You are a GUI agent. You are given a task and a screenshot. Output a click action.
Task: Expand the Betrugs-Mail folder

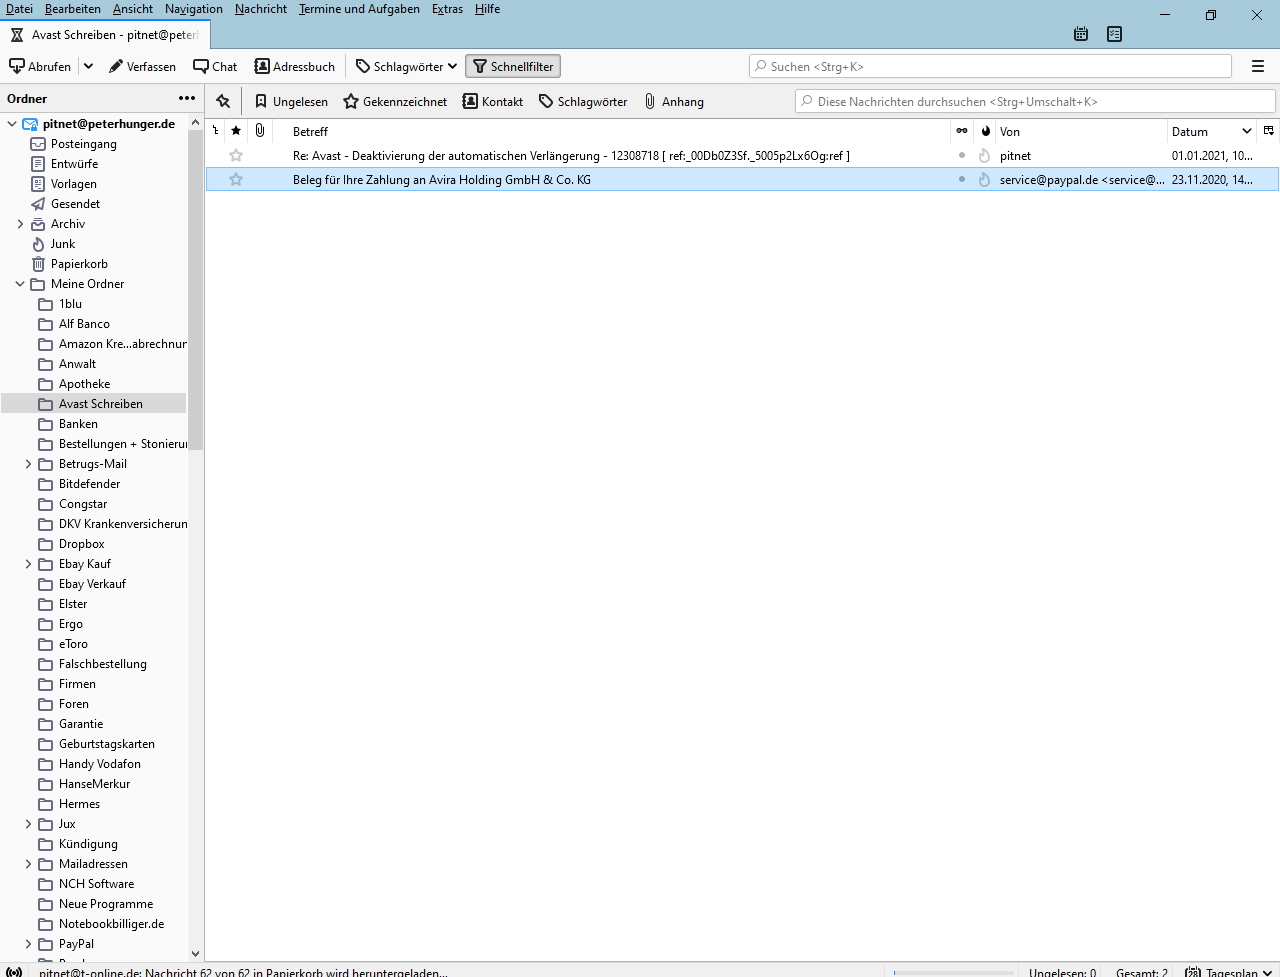[28, 464]
